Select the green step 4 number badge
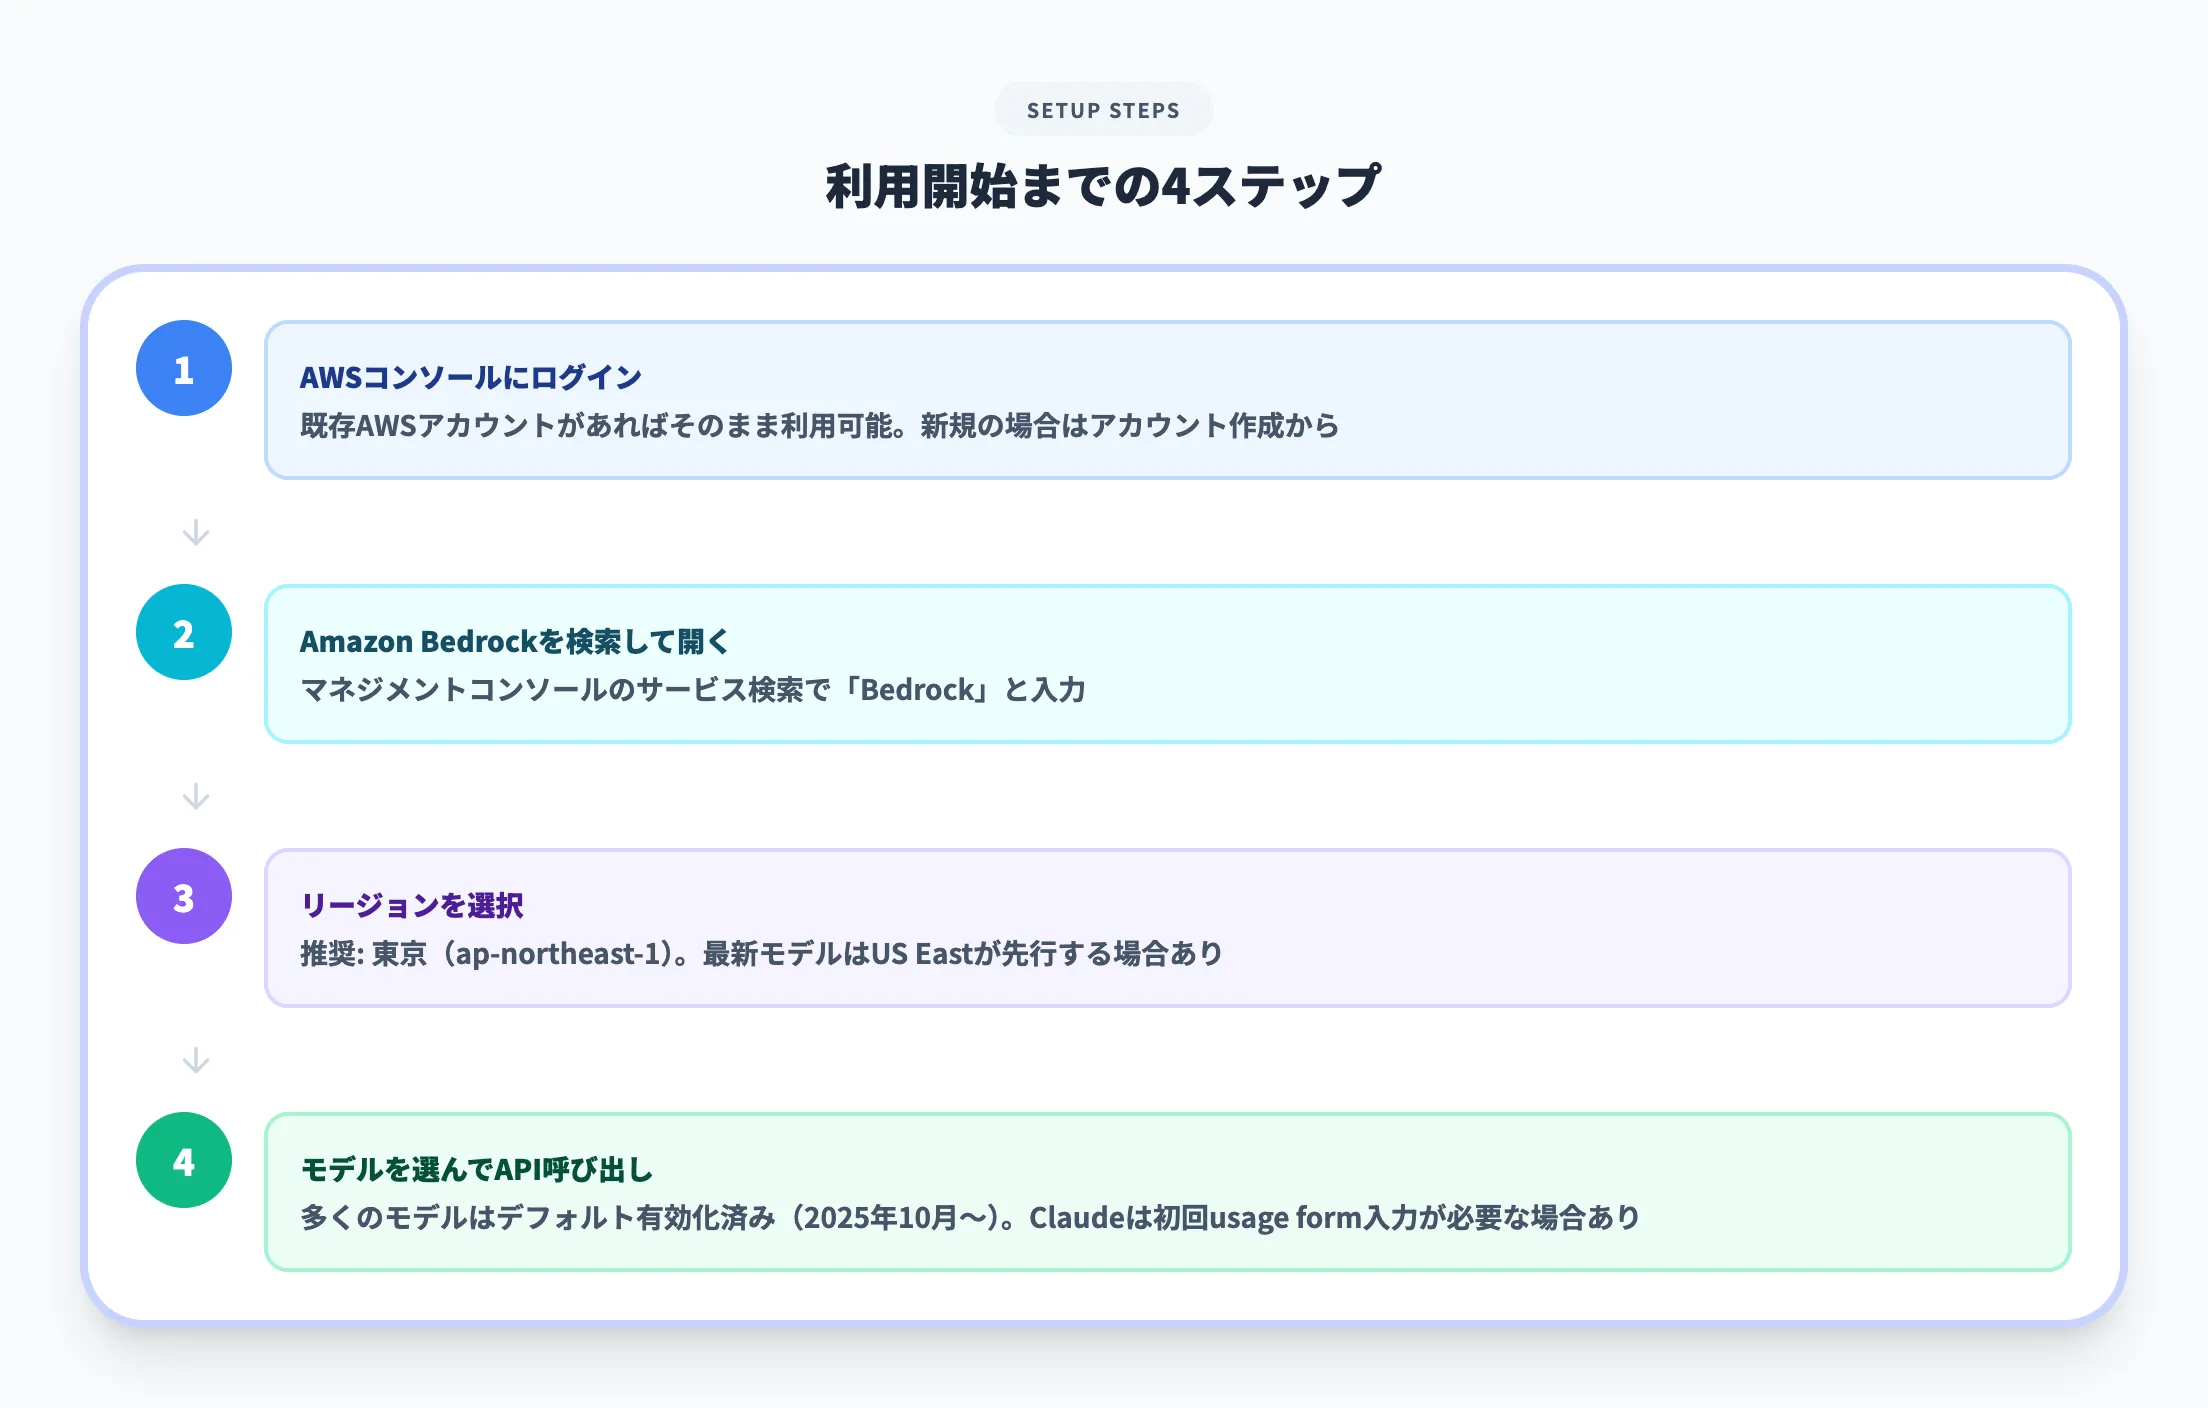The height and width of the screenshot is (1408, 2208). [x=183, y=1160]
